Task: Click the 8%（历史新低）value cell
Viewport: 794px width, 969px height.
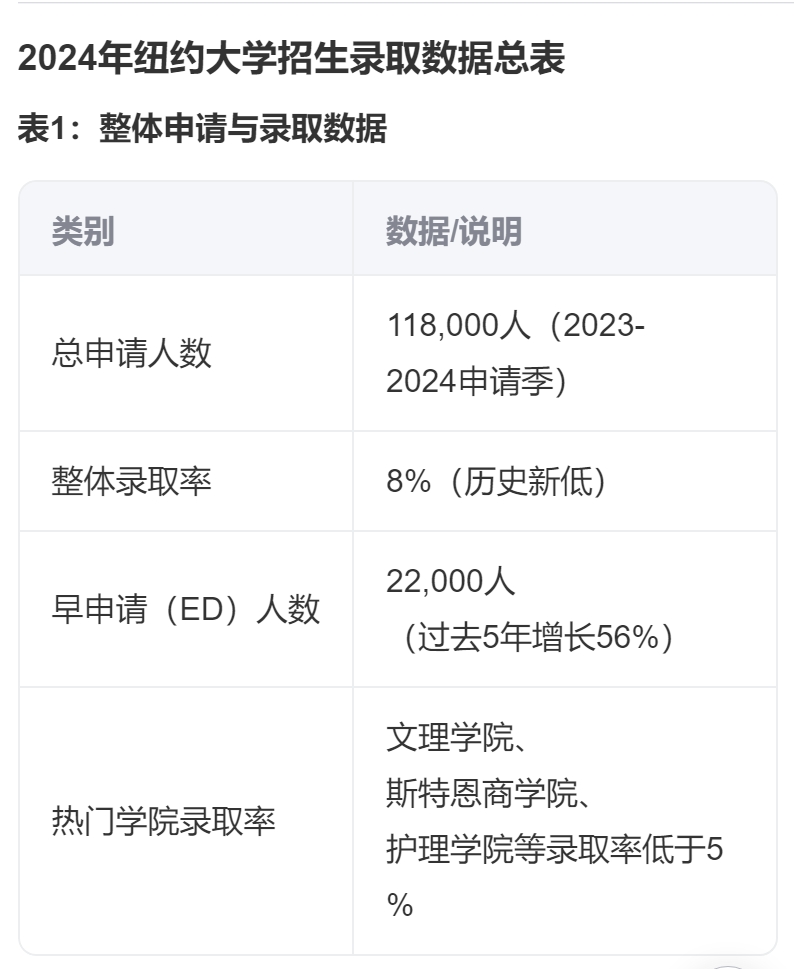Action: click(496, 482)
